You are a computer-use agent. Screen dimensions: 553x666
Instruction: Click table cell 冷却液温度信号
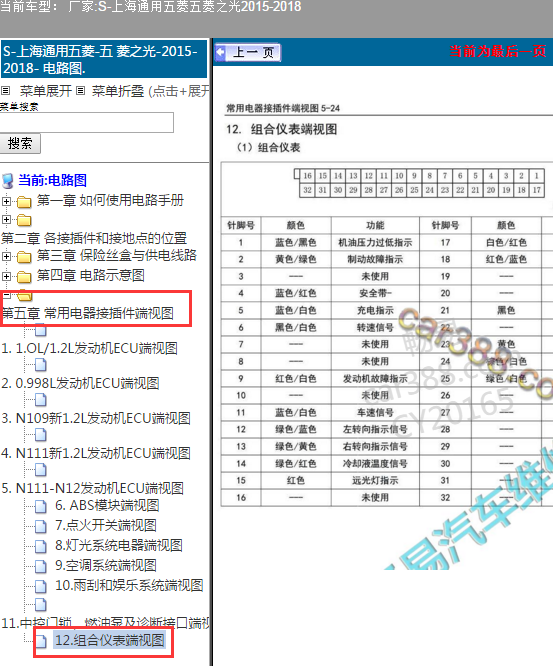click(375, 463)
